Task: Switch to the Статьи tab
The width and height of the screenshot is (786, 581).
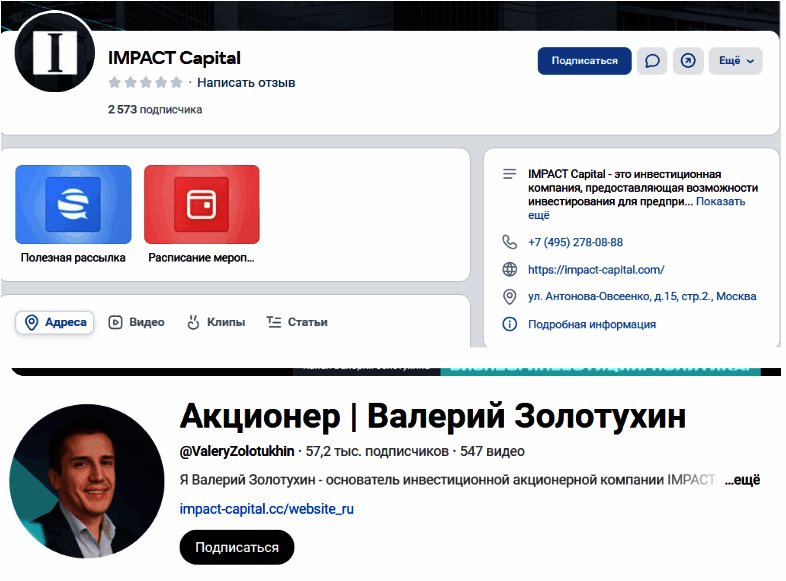Action: click(x=297, y=322)
